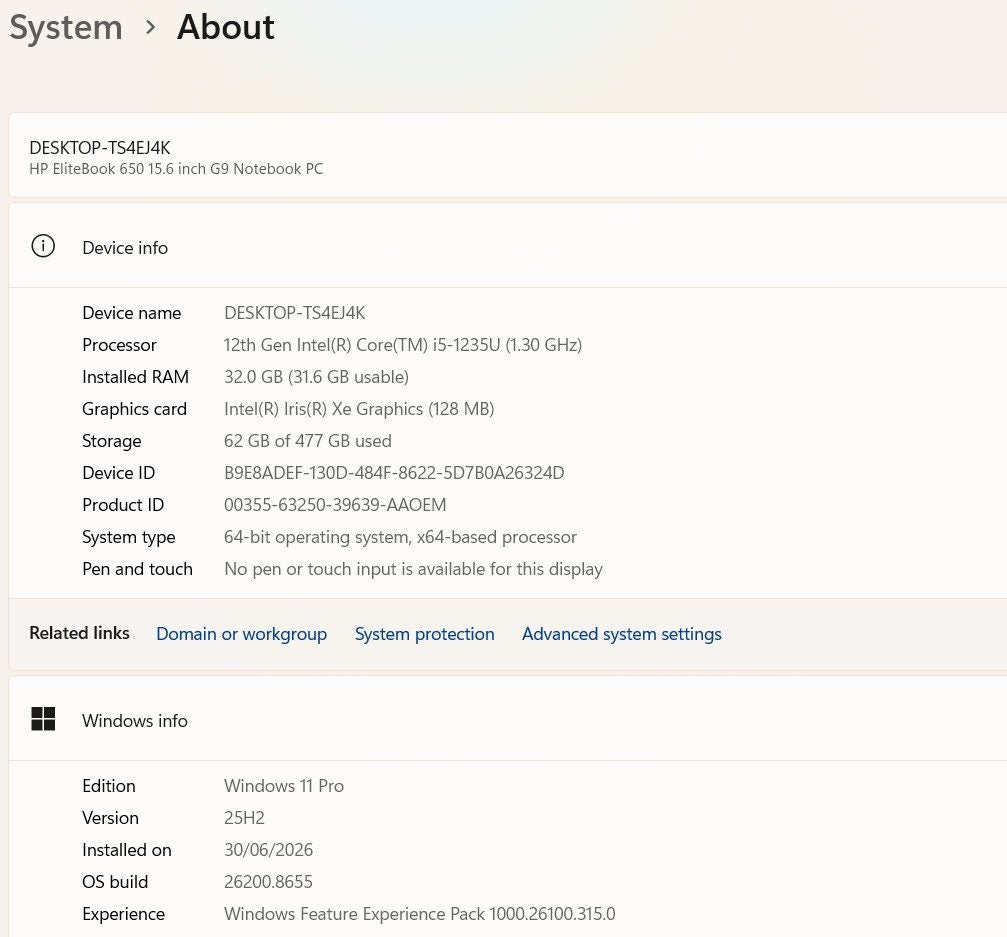The height and width of the screenshot is (937, 1007).
Task: Click the Windows 11 Pro edition text
Action: pyautogui.click(x=284, y=786)
